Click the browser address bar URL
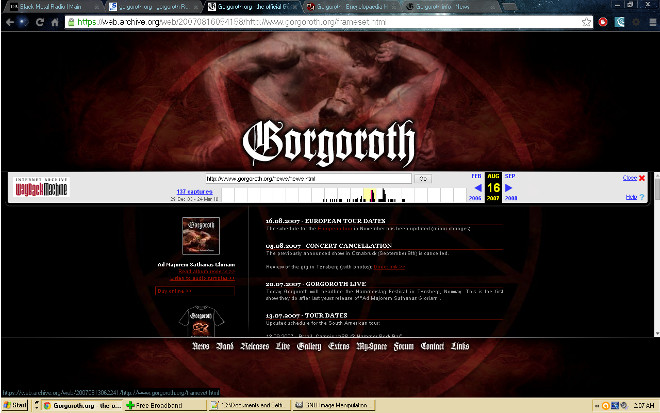The height and width of the screenshot is (413, 660). (328, 22)
